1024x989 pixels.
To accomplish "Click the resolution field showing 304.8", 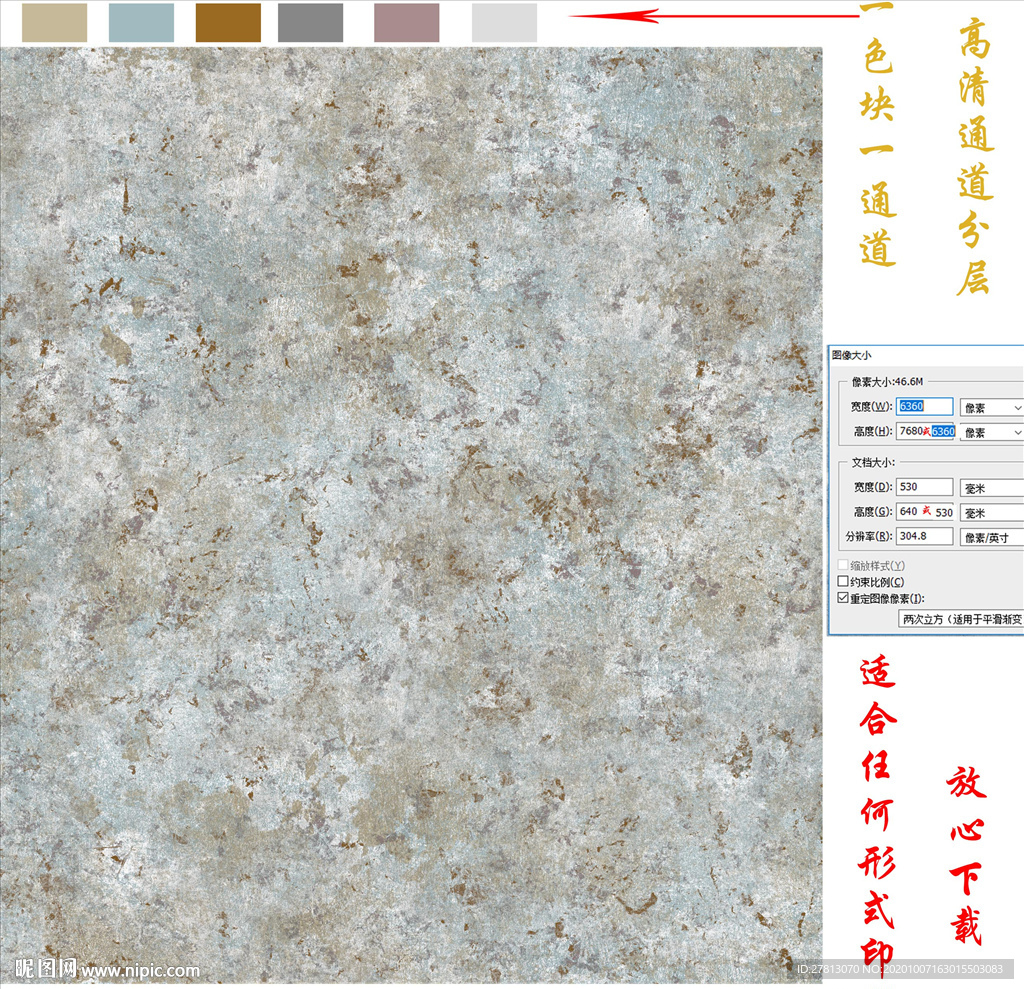I will click(925, 536).
